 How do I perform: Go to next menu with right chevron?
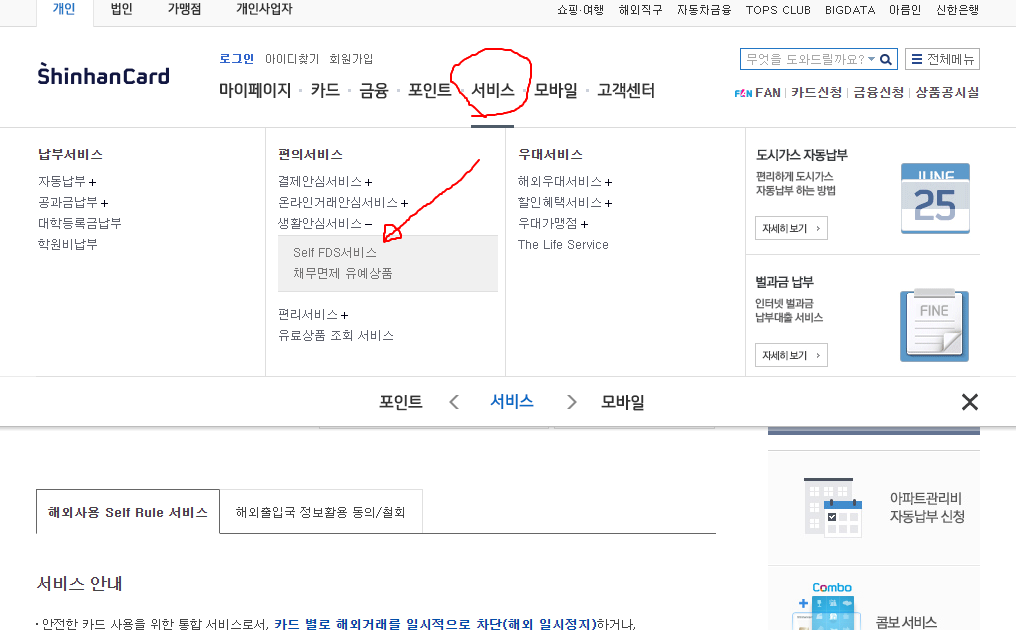[571, 402]
